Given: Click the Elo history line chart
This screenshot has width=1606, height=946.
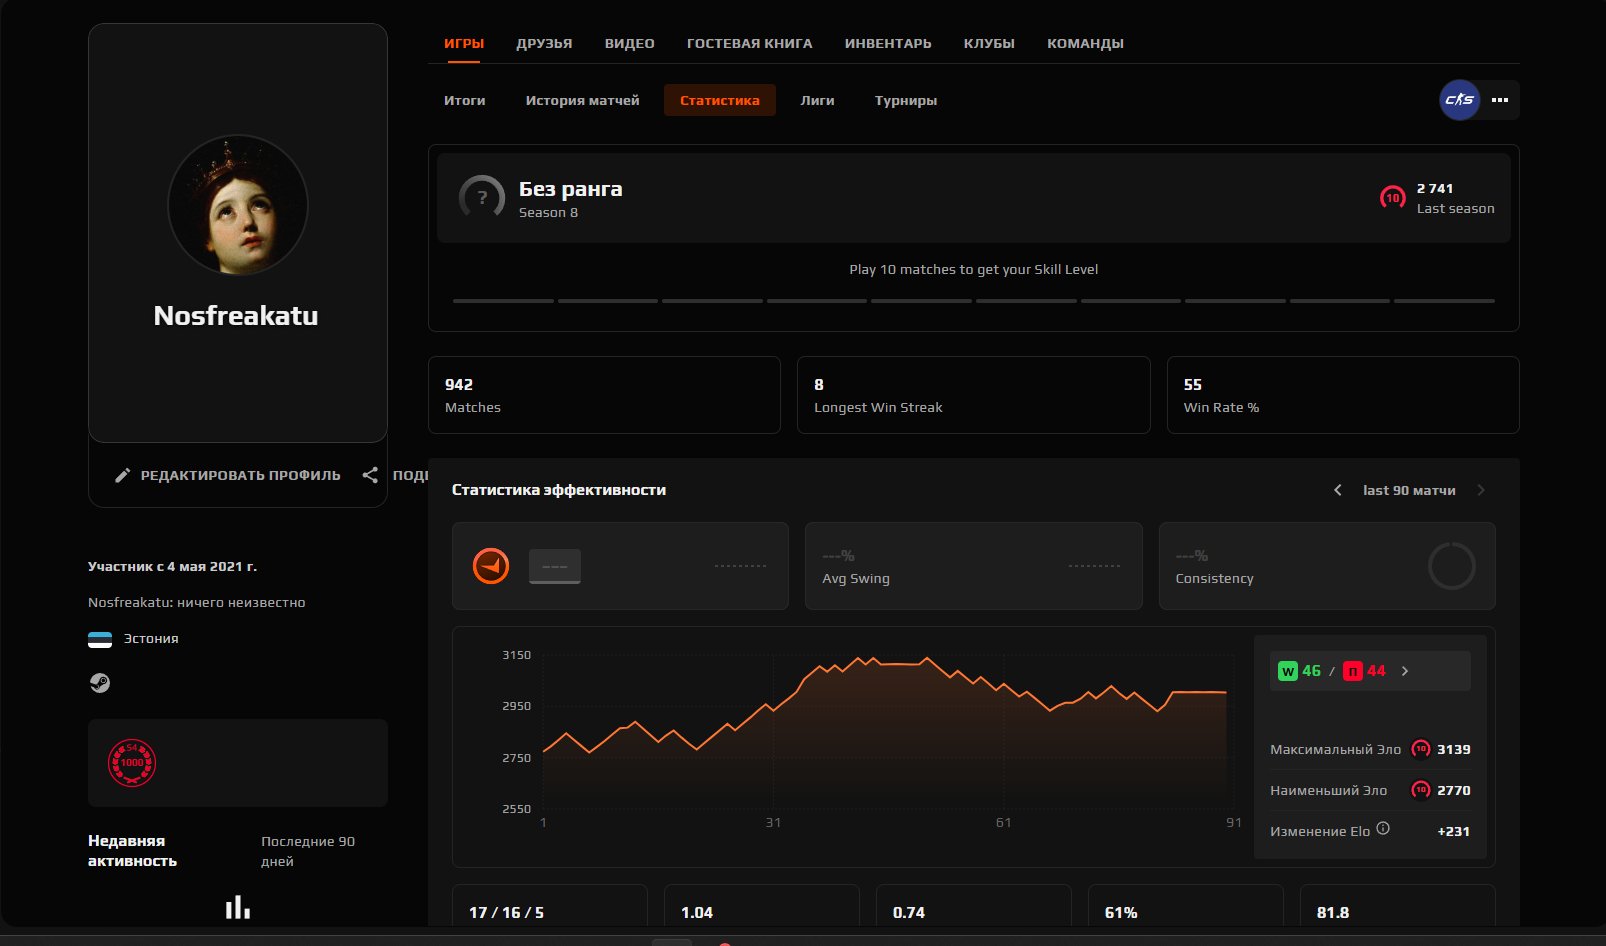Looking at the screenshot, I should pyautogui.click(x=885, y=733).
